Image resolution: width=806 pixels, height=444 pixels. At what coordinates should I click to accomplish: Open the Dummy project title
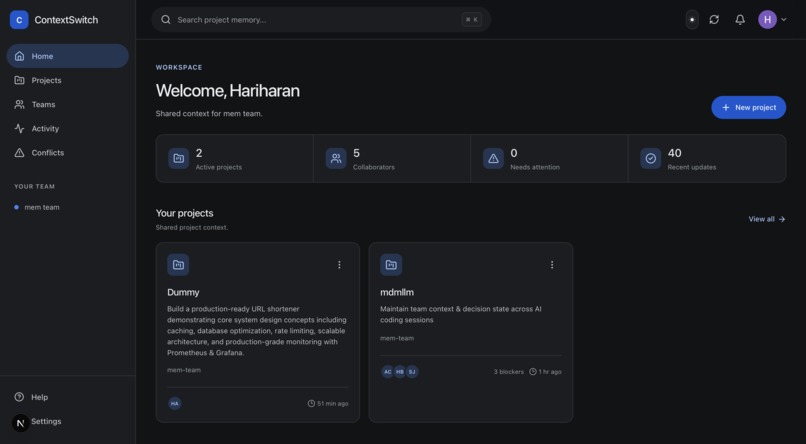[183, 292]
